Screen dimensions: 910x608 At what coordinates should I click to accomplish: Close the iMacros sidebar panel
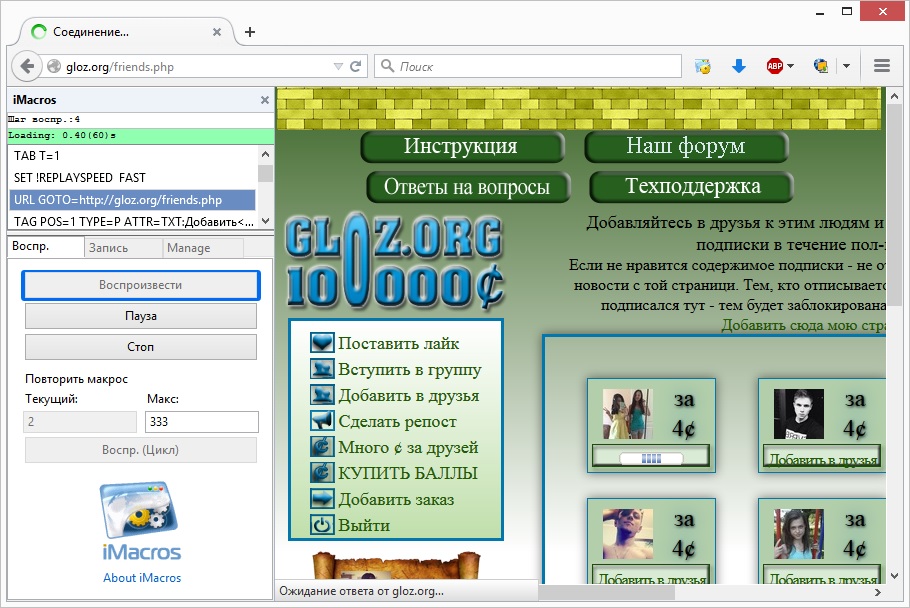coord(265,100)
